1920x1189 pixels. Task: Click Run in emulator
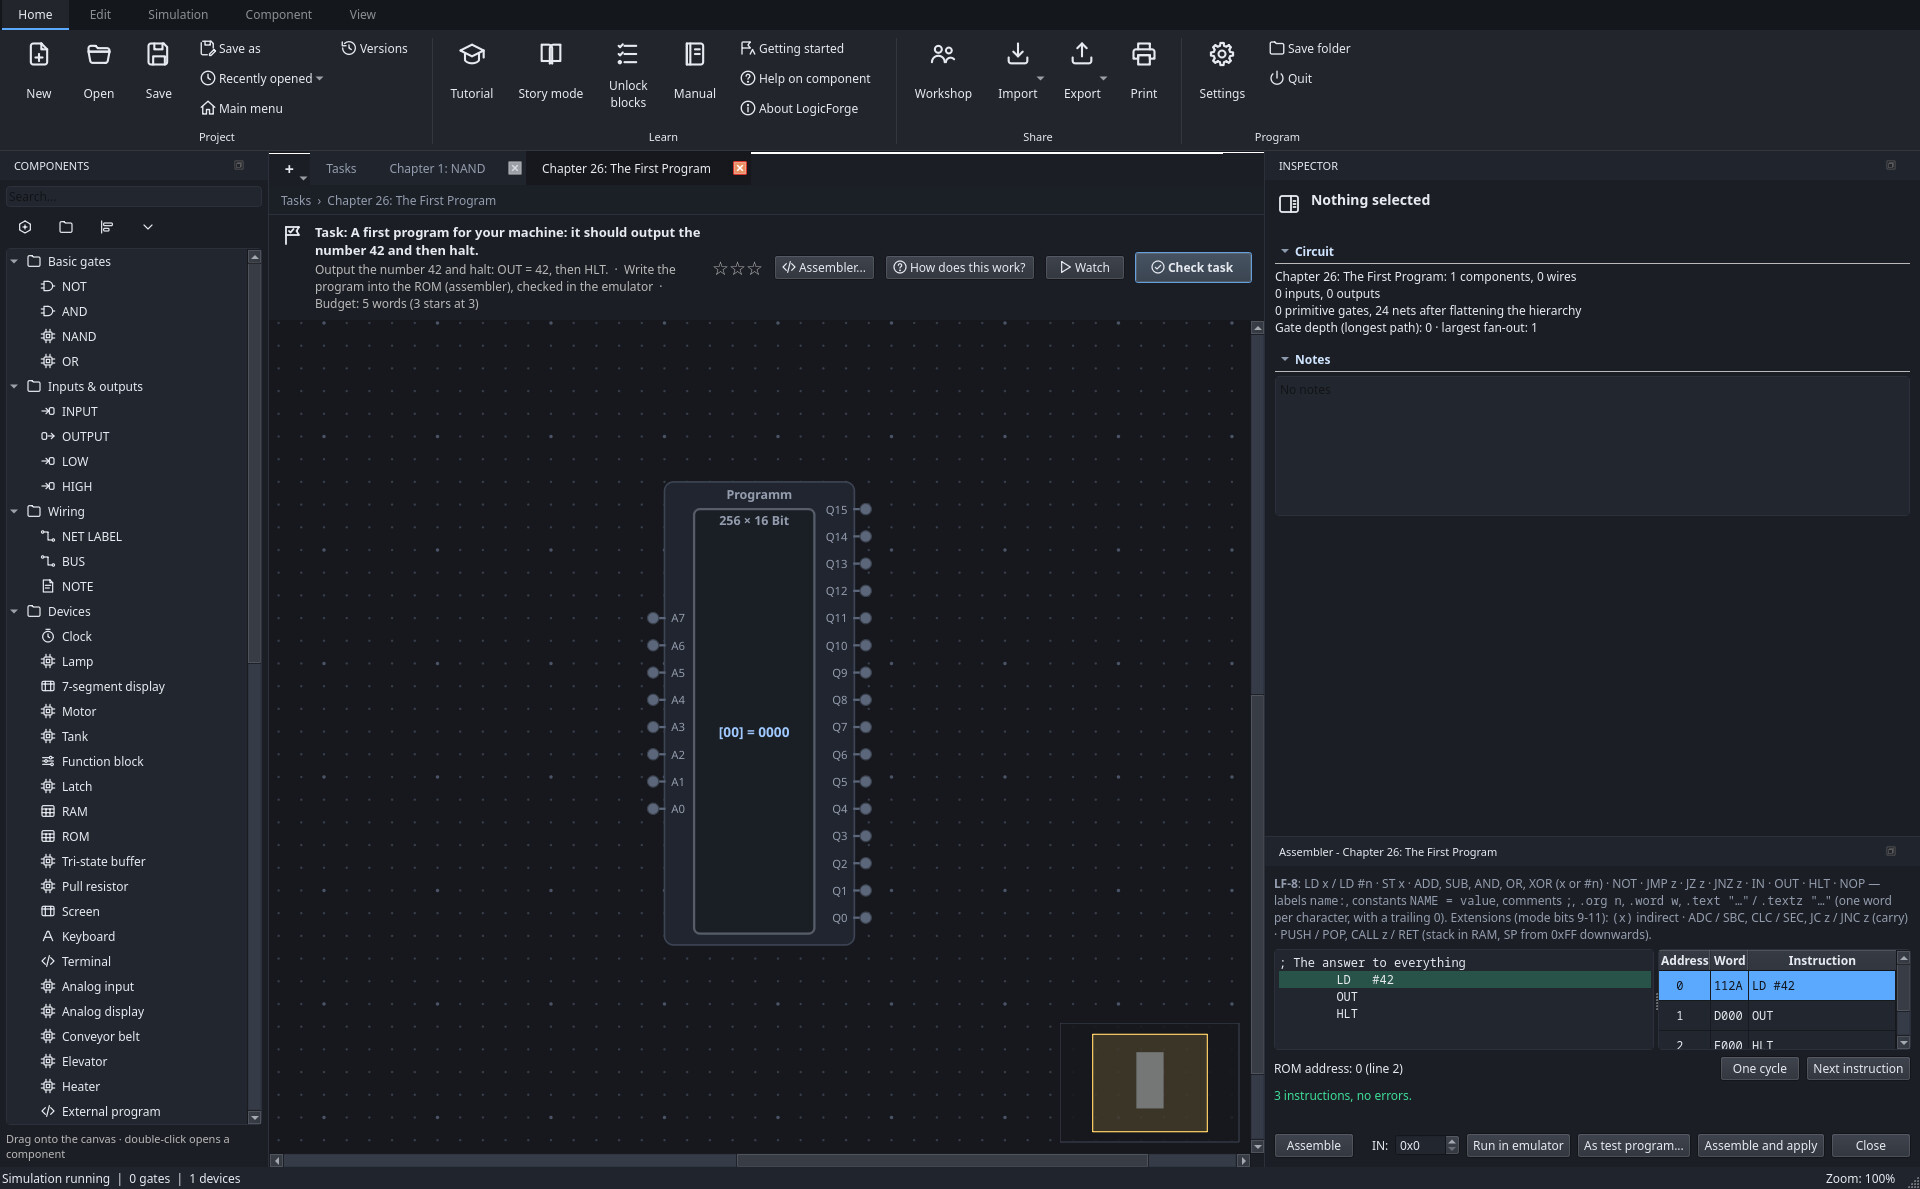1517,1145
